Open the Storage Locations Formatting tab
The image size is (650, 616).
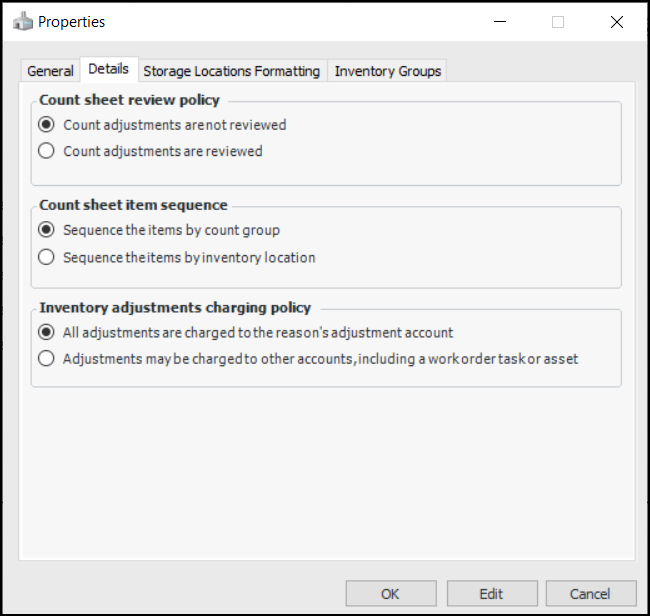pos(231,71)
